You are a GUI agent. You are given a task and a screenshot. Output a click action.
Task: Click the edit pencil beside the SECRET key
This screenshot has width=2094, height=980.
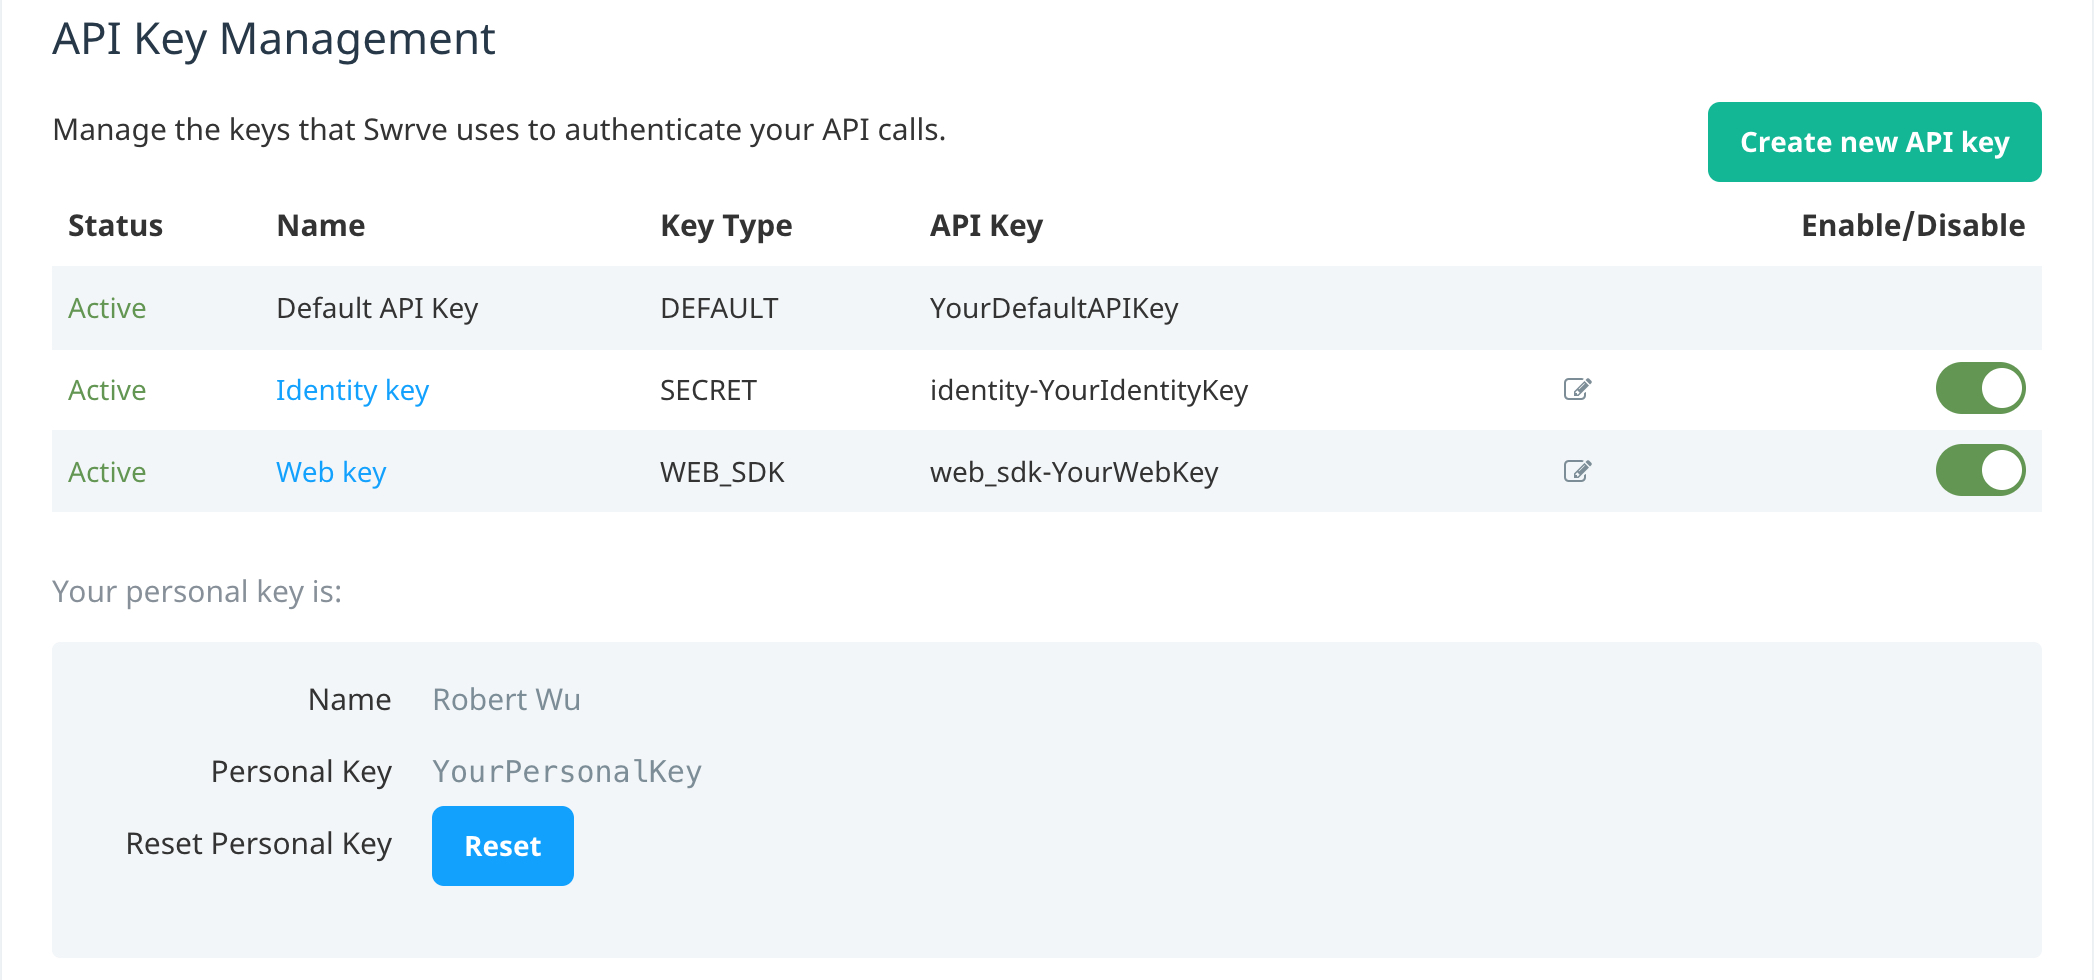(1576, 390)
